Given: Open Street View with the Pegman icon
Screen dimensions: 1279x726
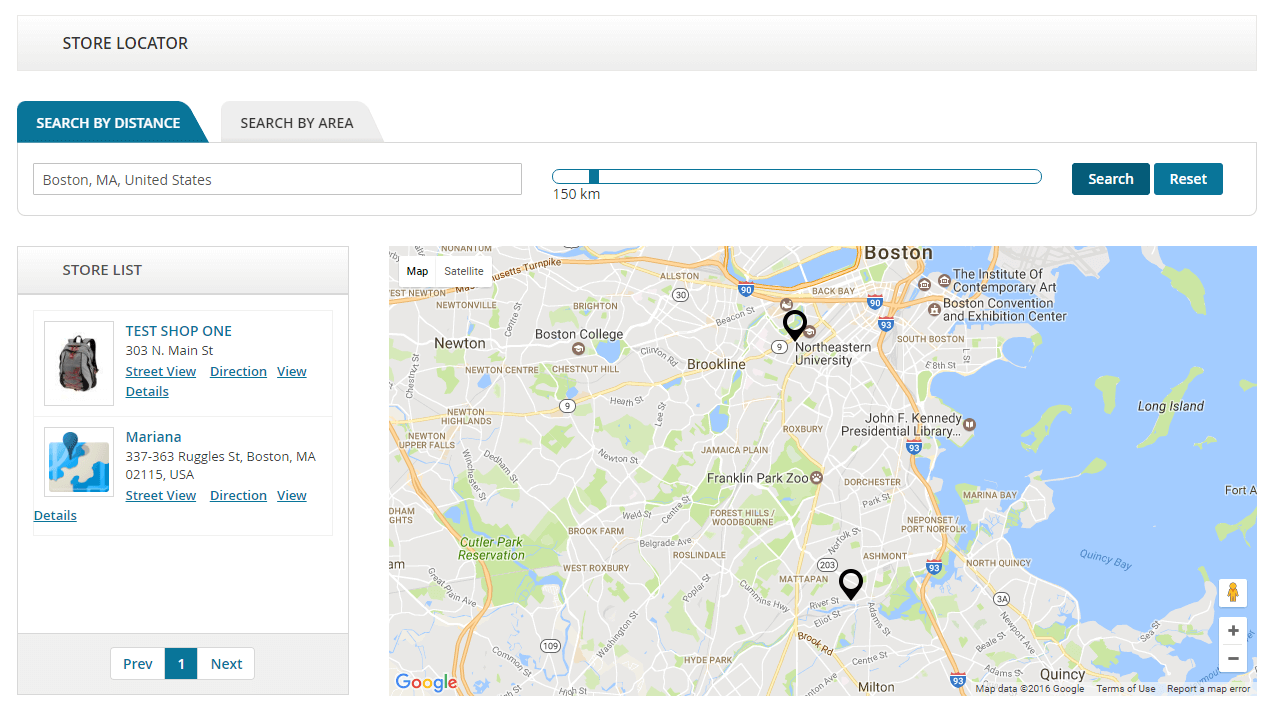Looking at the screenshot, I should 1233,593.
